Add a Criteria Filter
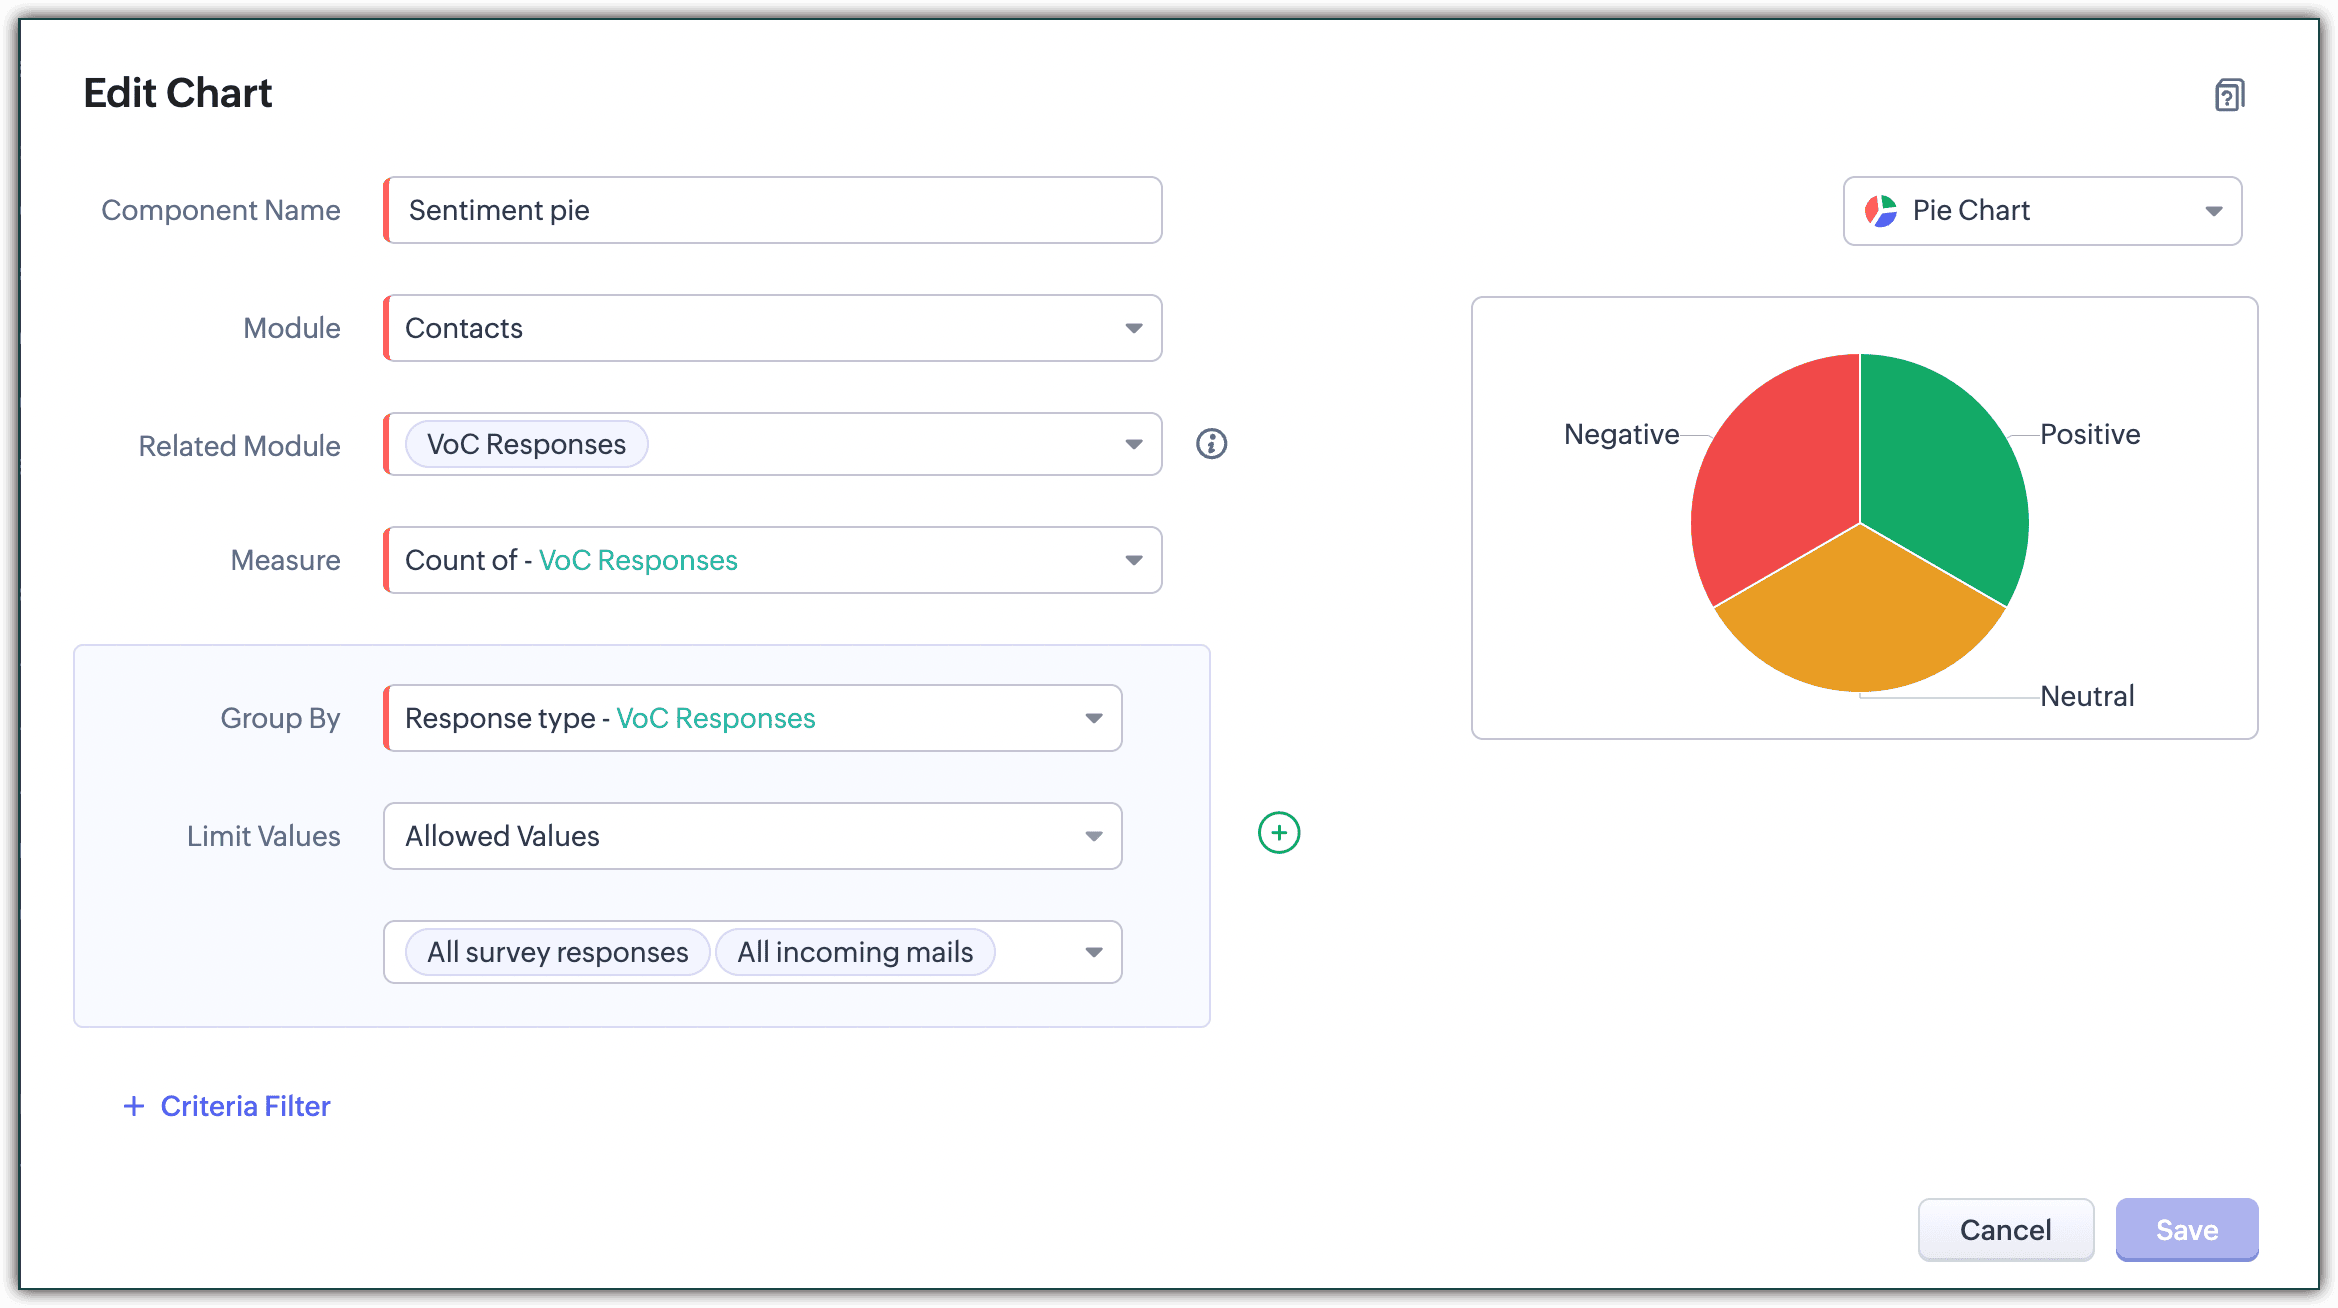Screen dimensions: 2338x1308 click(x=245, y=1106)
